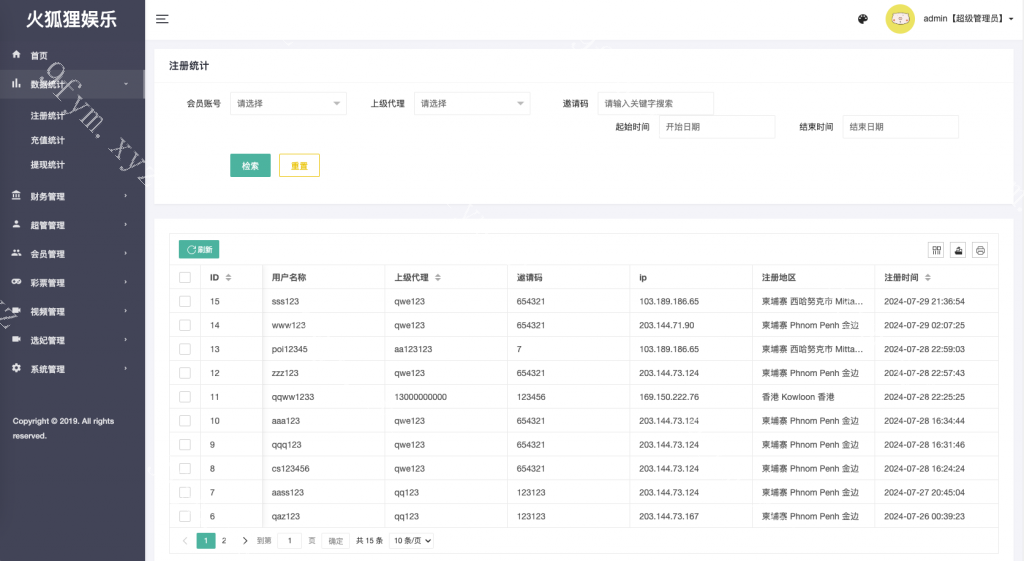Toggle the select-all header checkbox
Viewport: 1024px width, 561px height.
click(x=185, y=278)
